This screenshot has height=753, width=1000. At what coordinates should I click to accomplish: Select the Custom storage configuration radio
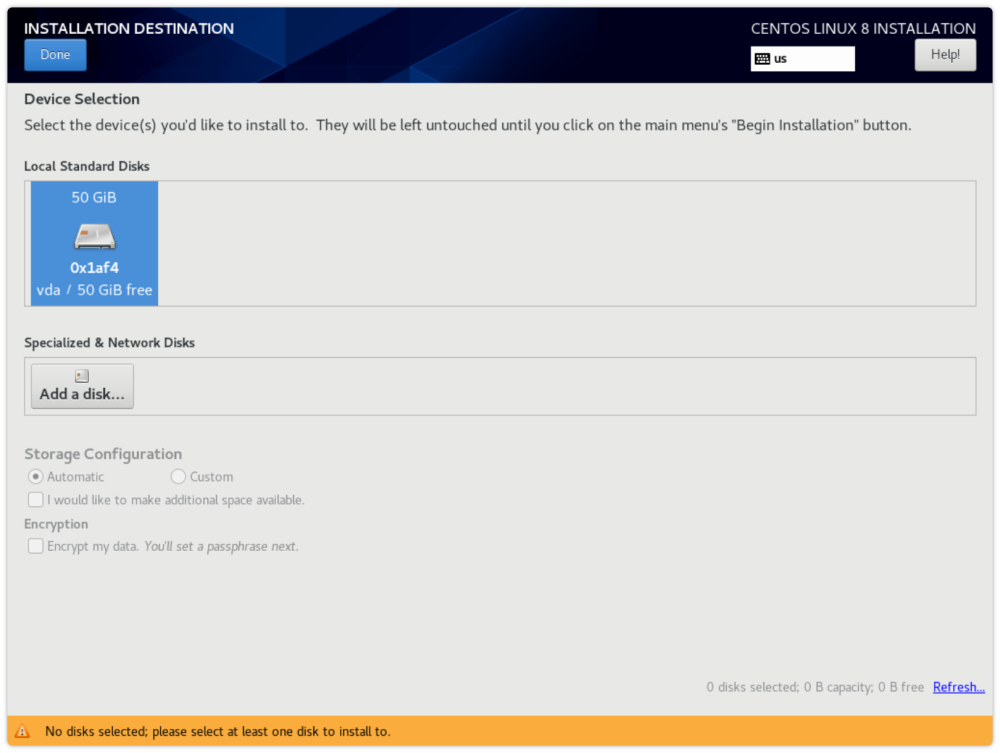(x=178, y=476)
